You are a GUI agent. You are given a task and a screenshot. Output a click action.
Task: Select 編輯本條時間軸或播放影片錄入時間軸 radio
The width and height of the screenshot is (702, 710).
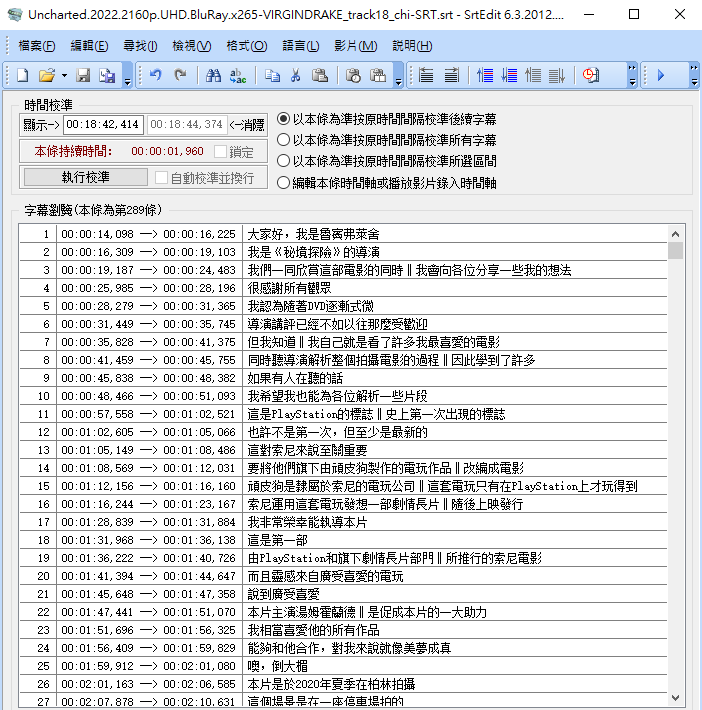284,182
